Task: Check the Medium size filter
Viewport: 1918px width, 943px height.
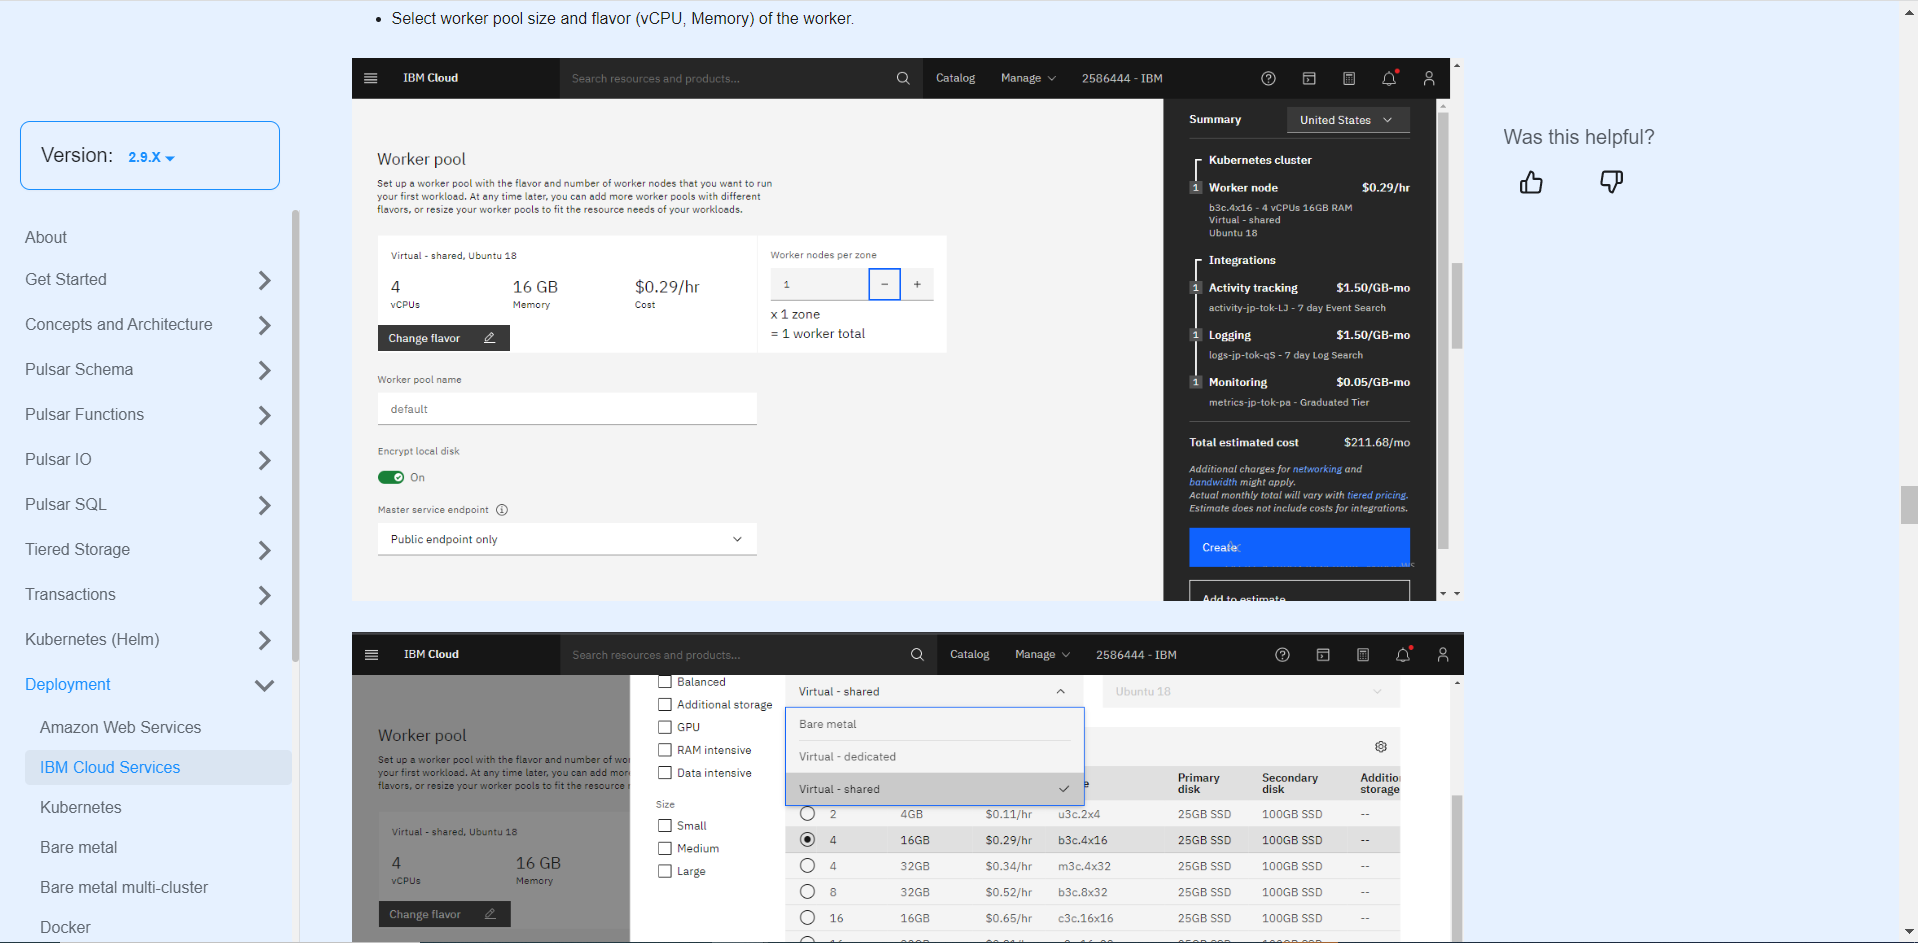Action: (x=665, y=849)
